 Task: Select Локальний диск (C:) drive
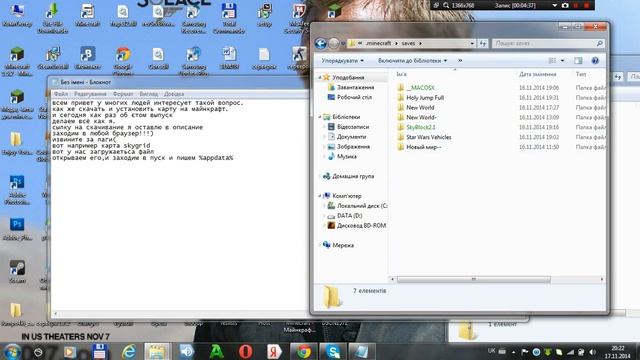(x=357, y=206)
